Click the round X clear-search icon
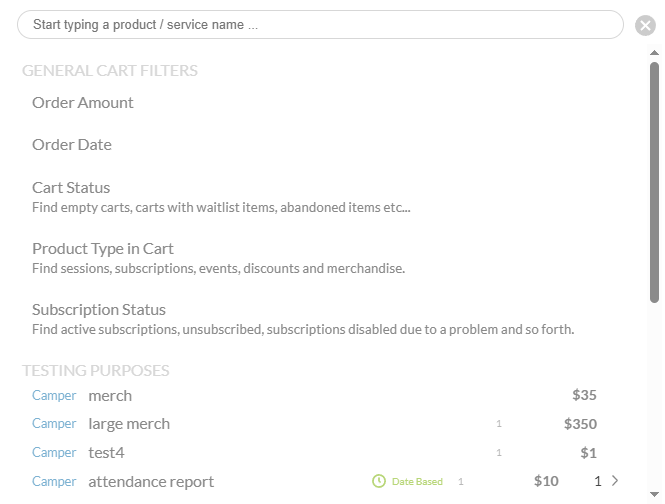Screen dimensions: 665x504 coord(645,25)
